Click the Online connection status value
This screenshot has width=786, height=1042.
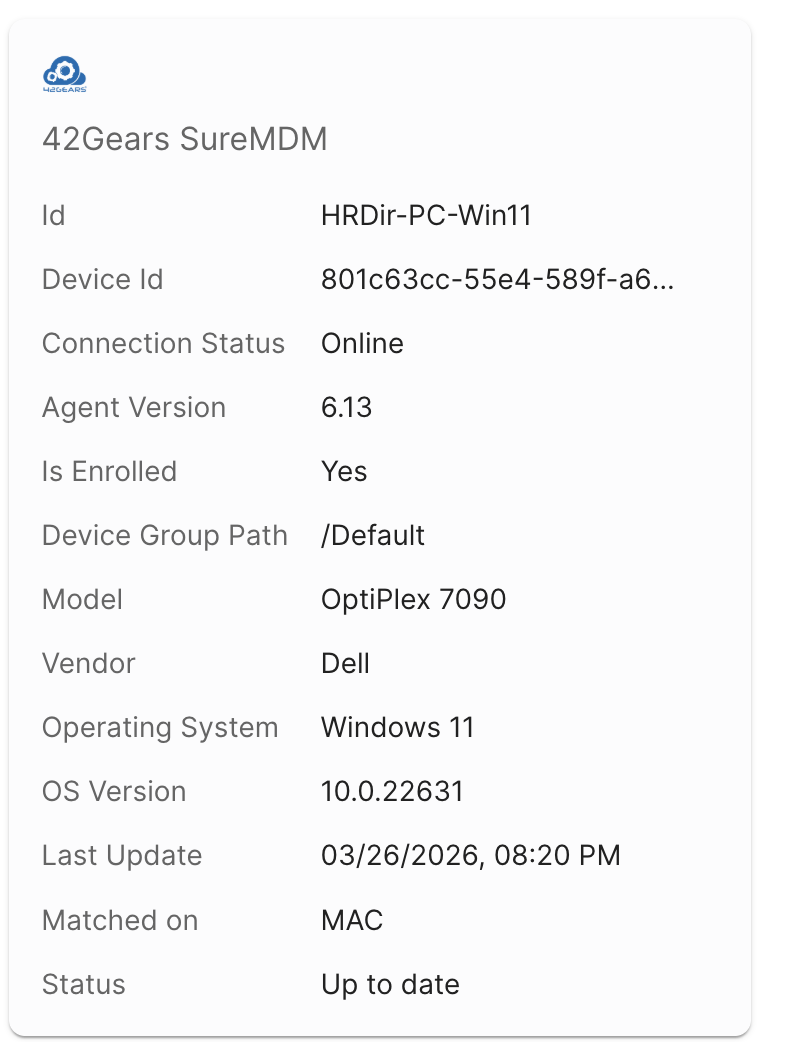362,344
